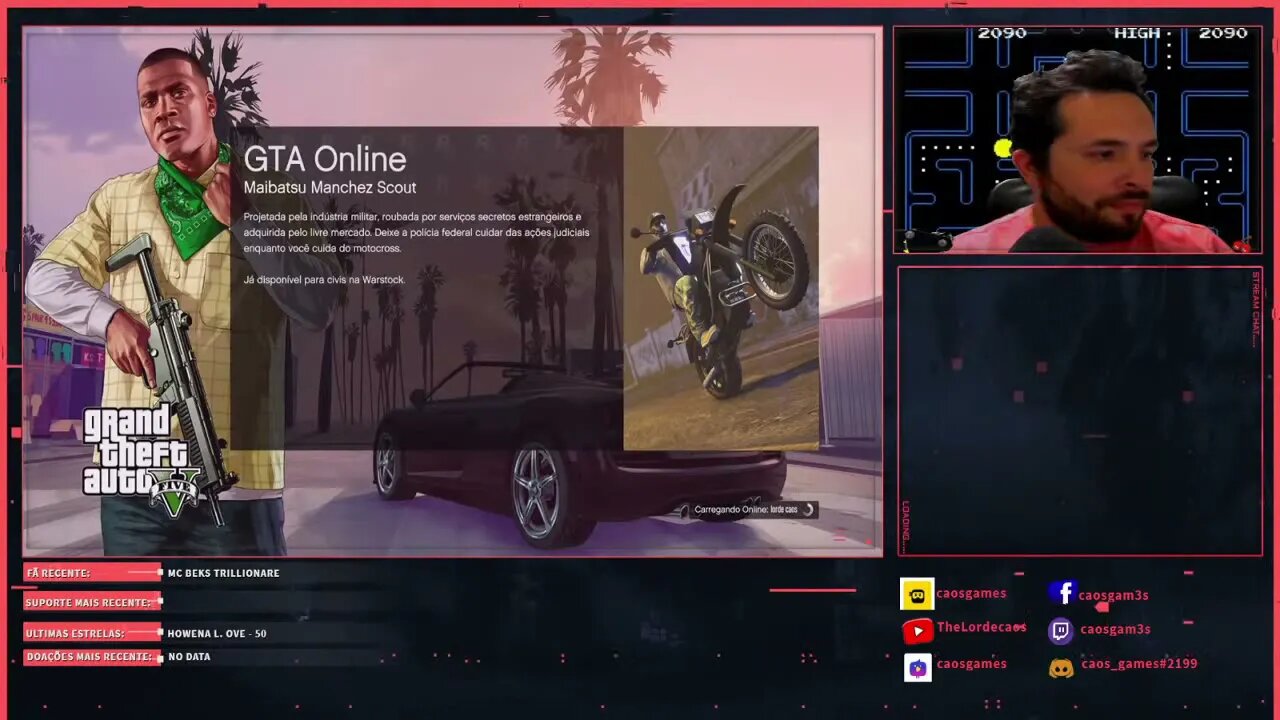
Task: Click caosgames beside the yellow icon
Action: tap(971, 593)
